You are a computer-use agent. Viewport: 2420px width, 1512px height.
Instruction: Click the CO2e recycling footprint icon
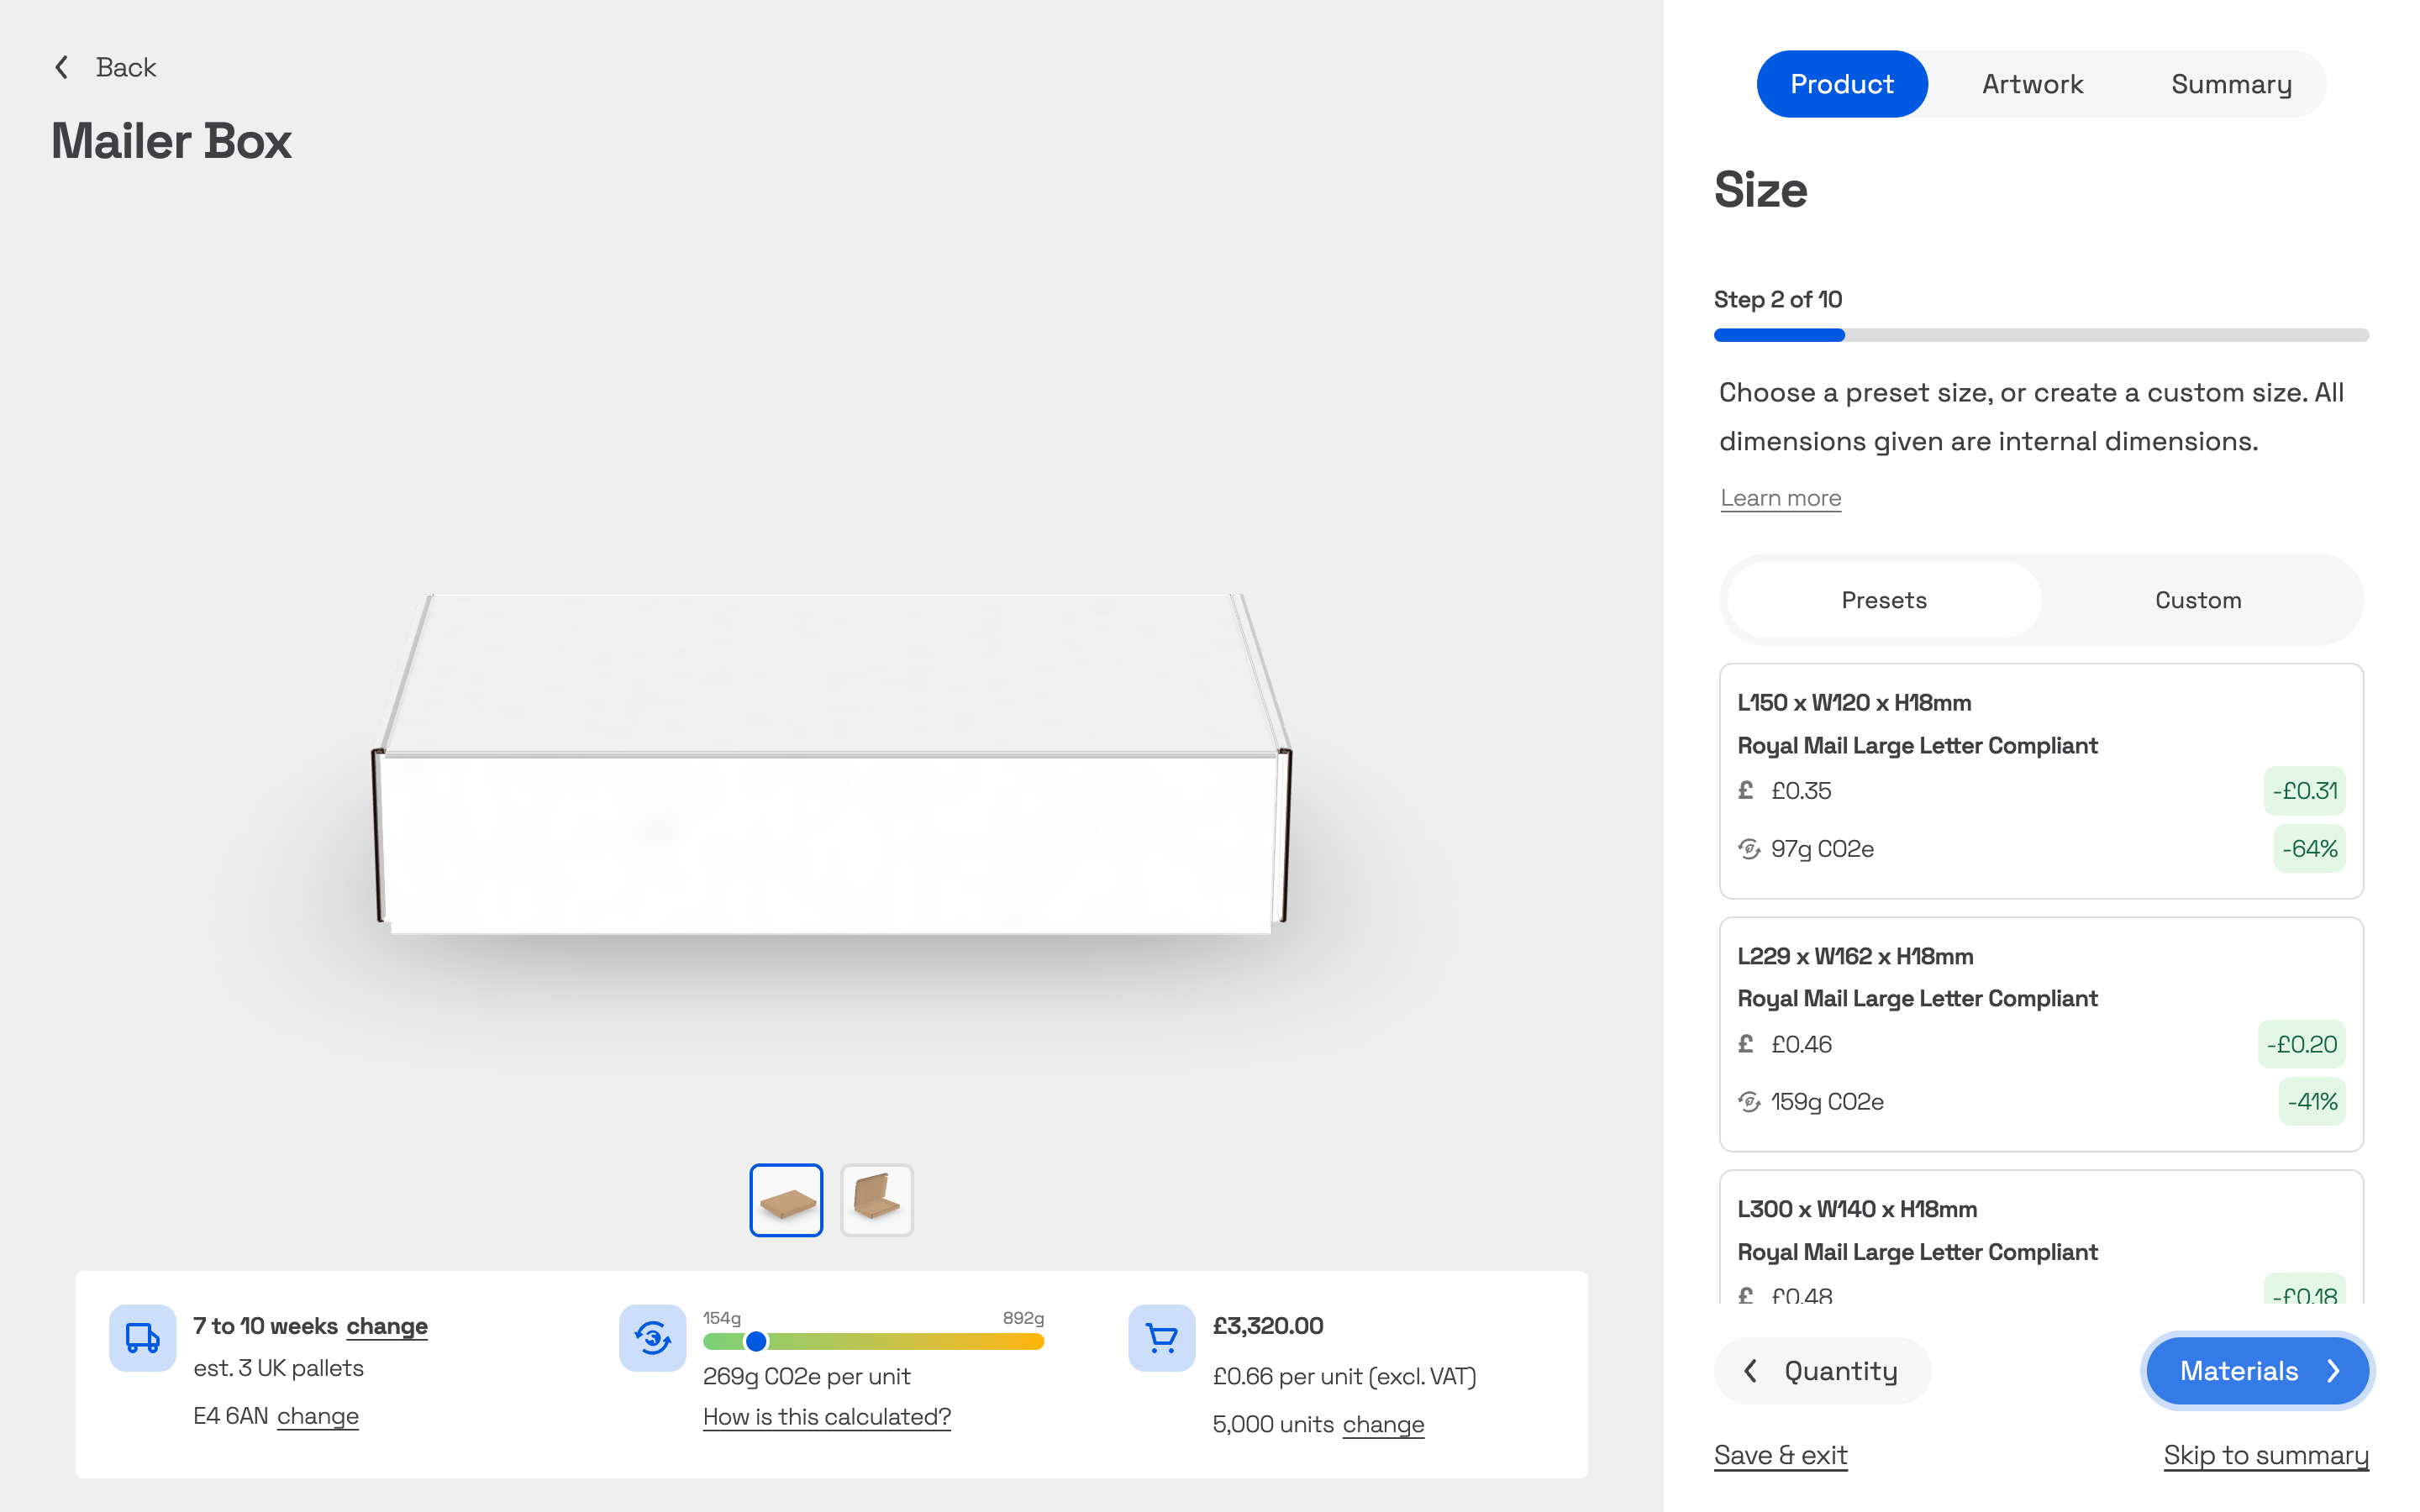(x=652, y=1337)
